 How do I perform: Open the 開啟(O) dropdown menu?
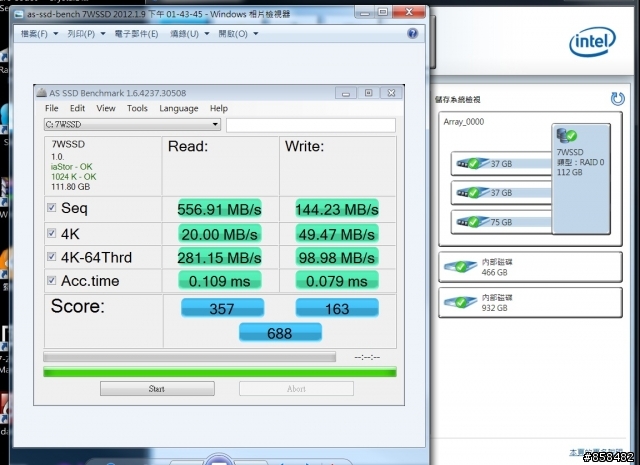(238, 34)
